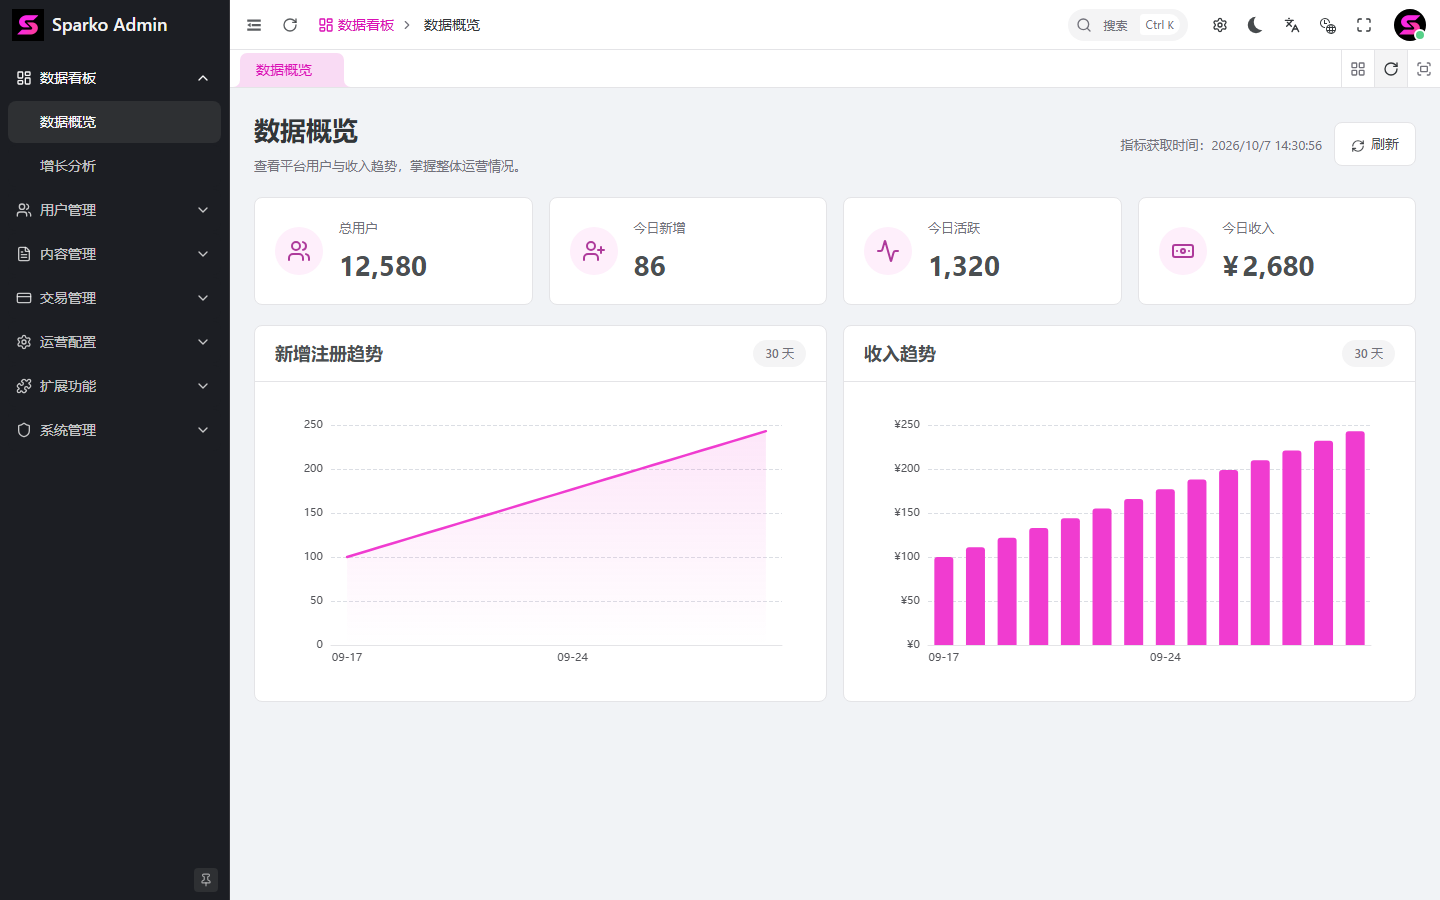Image resolution: width=1440 pixels, height=900 pixels.
Task: Open the language translation switcher
Action: [1292, 25]
